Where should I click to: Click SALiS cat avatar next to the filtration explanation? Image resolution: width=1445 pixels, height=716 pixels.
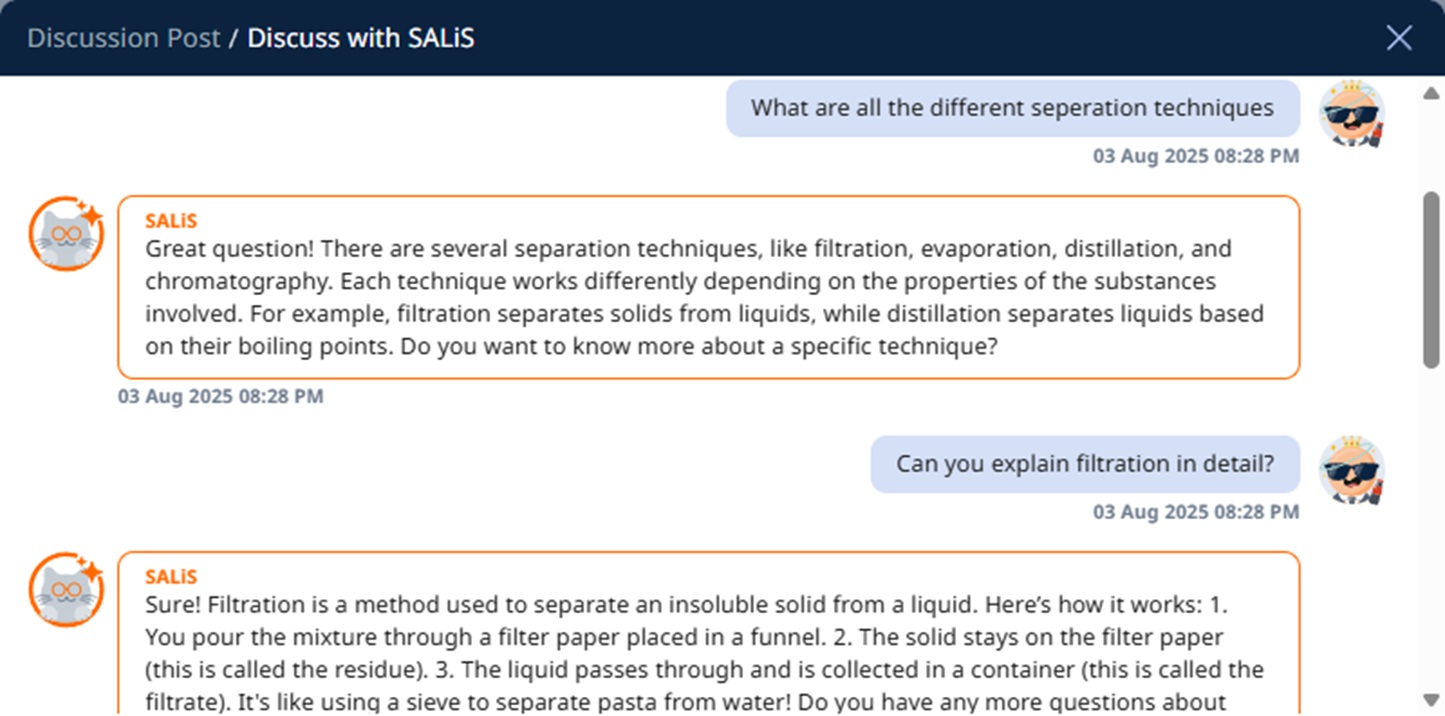[x=66, y=590]
